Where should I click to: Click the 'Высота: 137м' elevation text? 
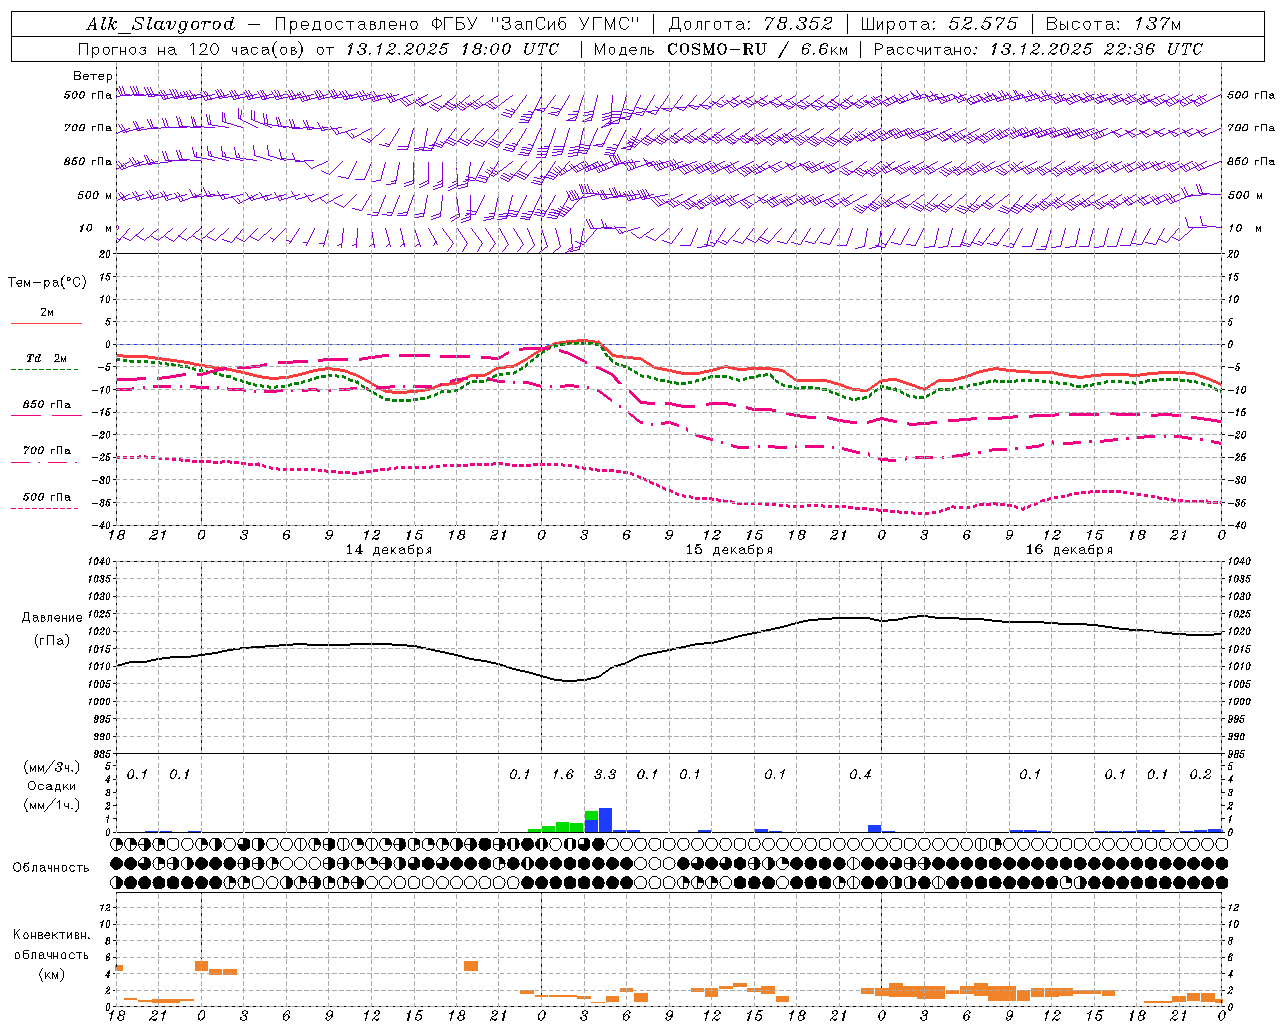pyautogui.click(x=1113, y=24)
